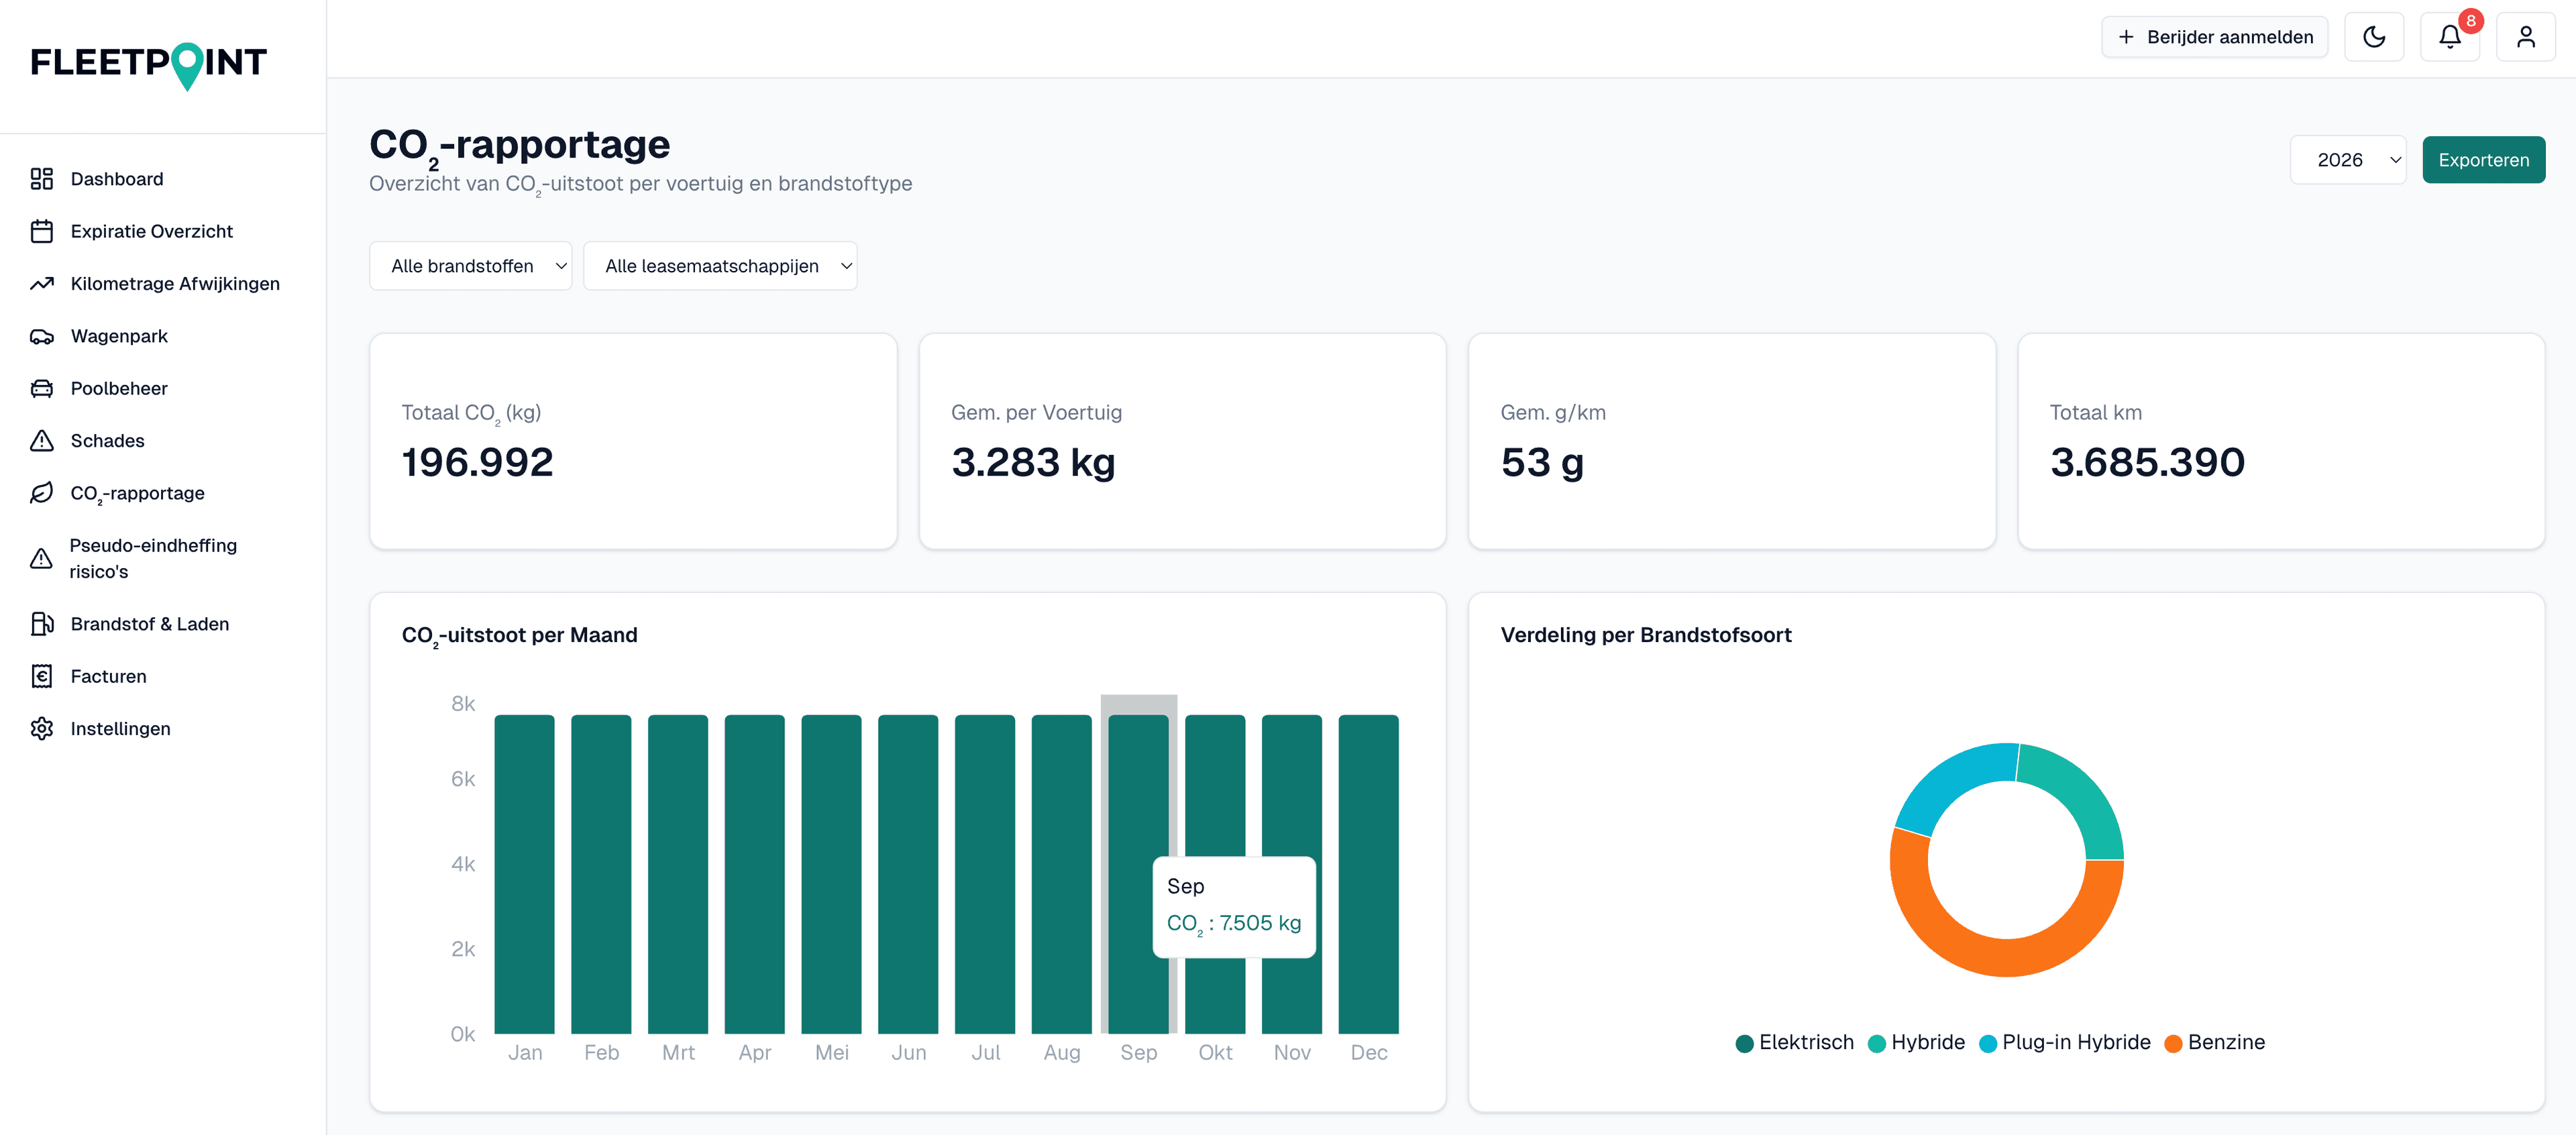Click the Gem. g/km value 53 g
This screenshot has width=2576, height=1135.
tap(1542, 463)
